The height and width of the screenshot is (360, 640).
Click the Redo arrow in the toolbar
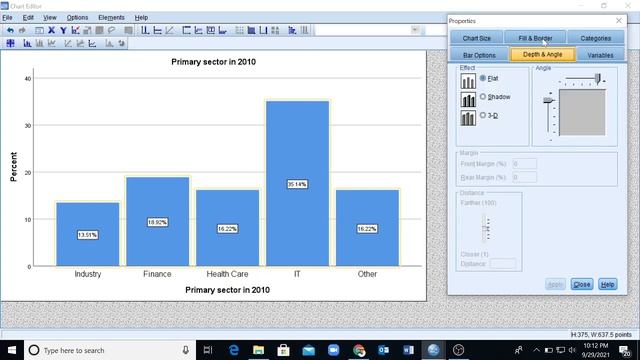pos(22,30)
